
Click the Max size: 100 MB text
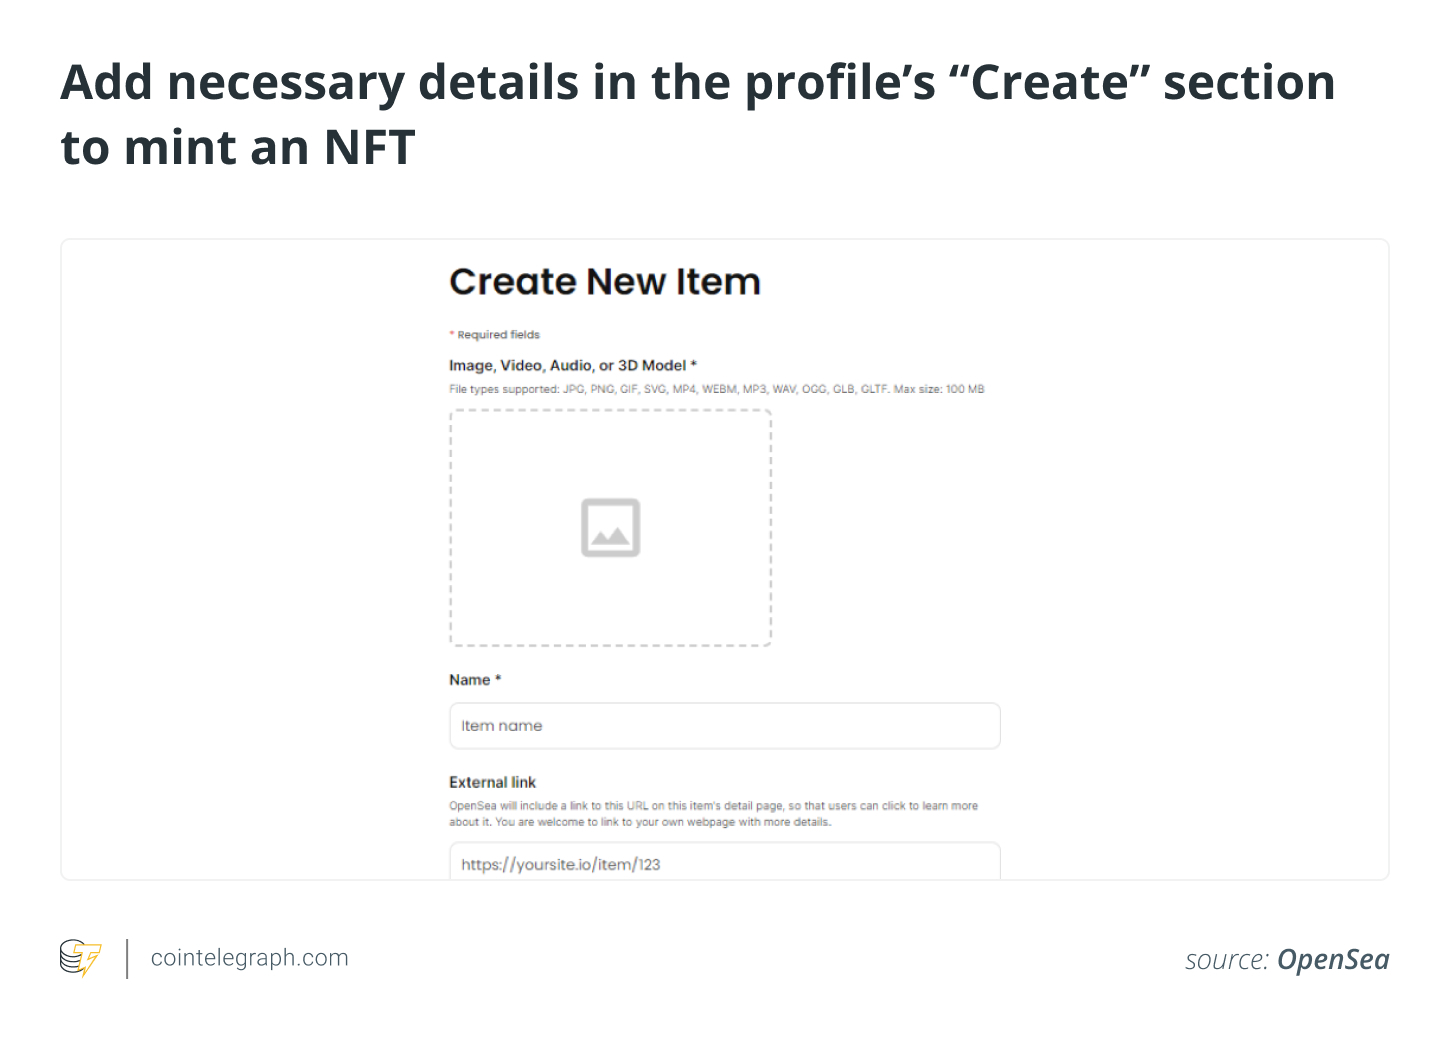[x=939, y=389]
